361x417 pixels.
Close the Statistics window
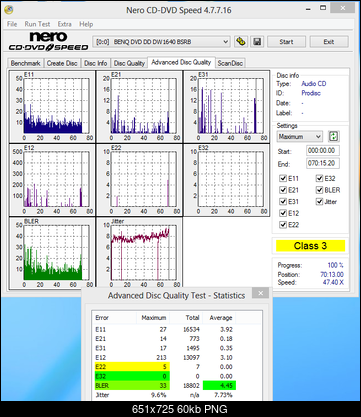tap(261, 293)
